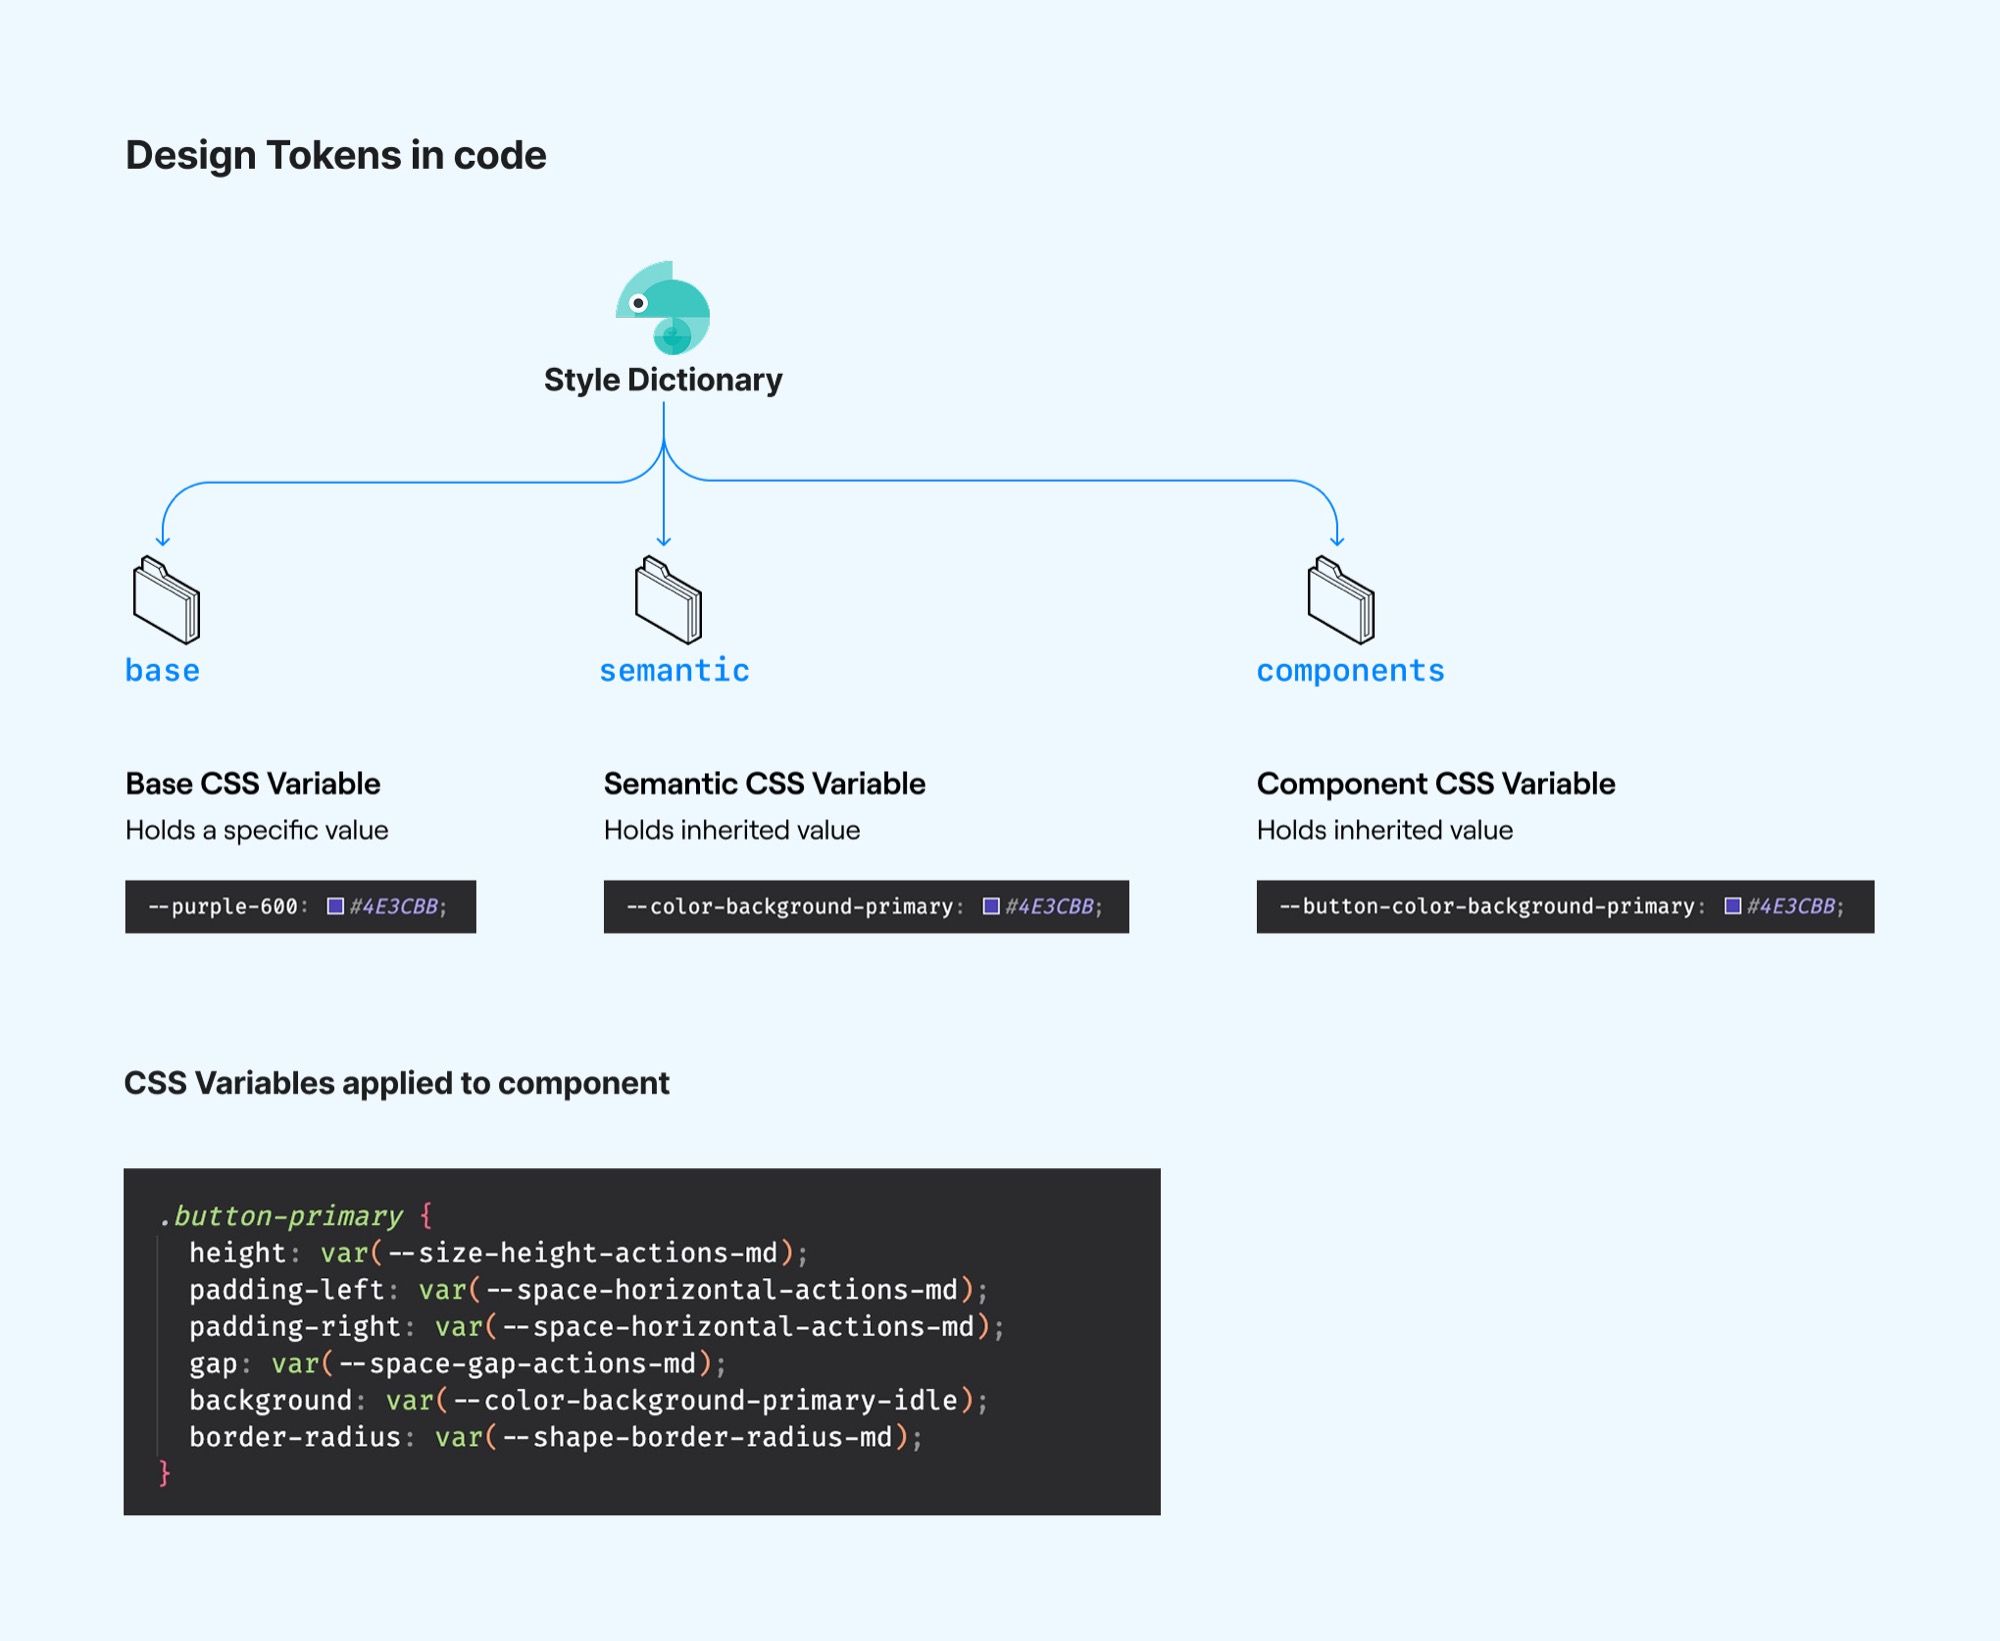Click the .button-primary selector in code
The width and height of the screenshot is (2000, 1641).
pyautogui.click(x=281, y=1216)
